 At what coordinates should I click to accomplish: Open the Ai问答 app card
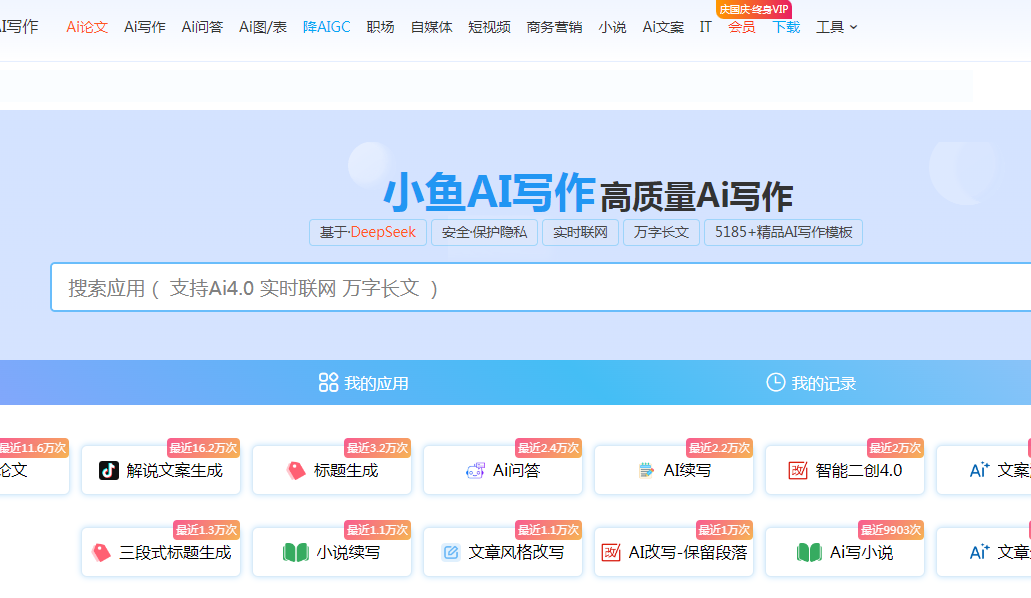tap(503, 470)
